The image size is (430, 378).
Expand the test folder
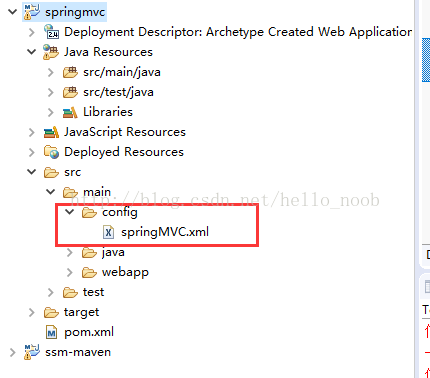51,292
